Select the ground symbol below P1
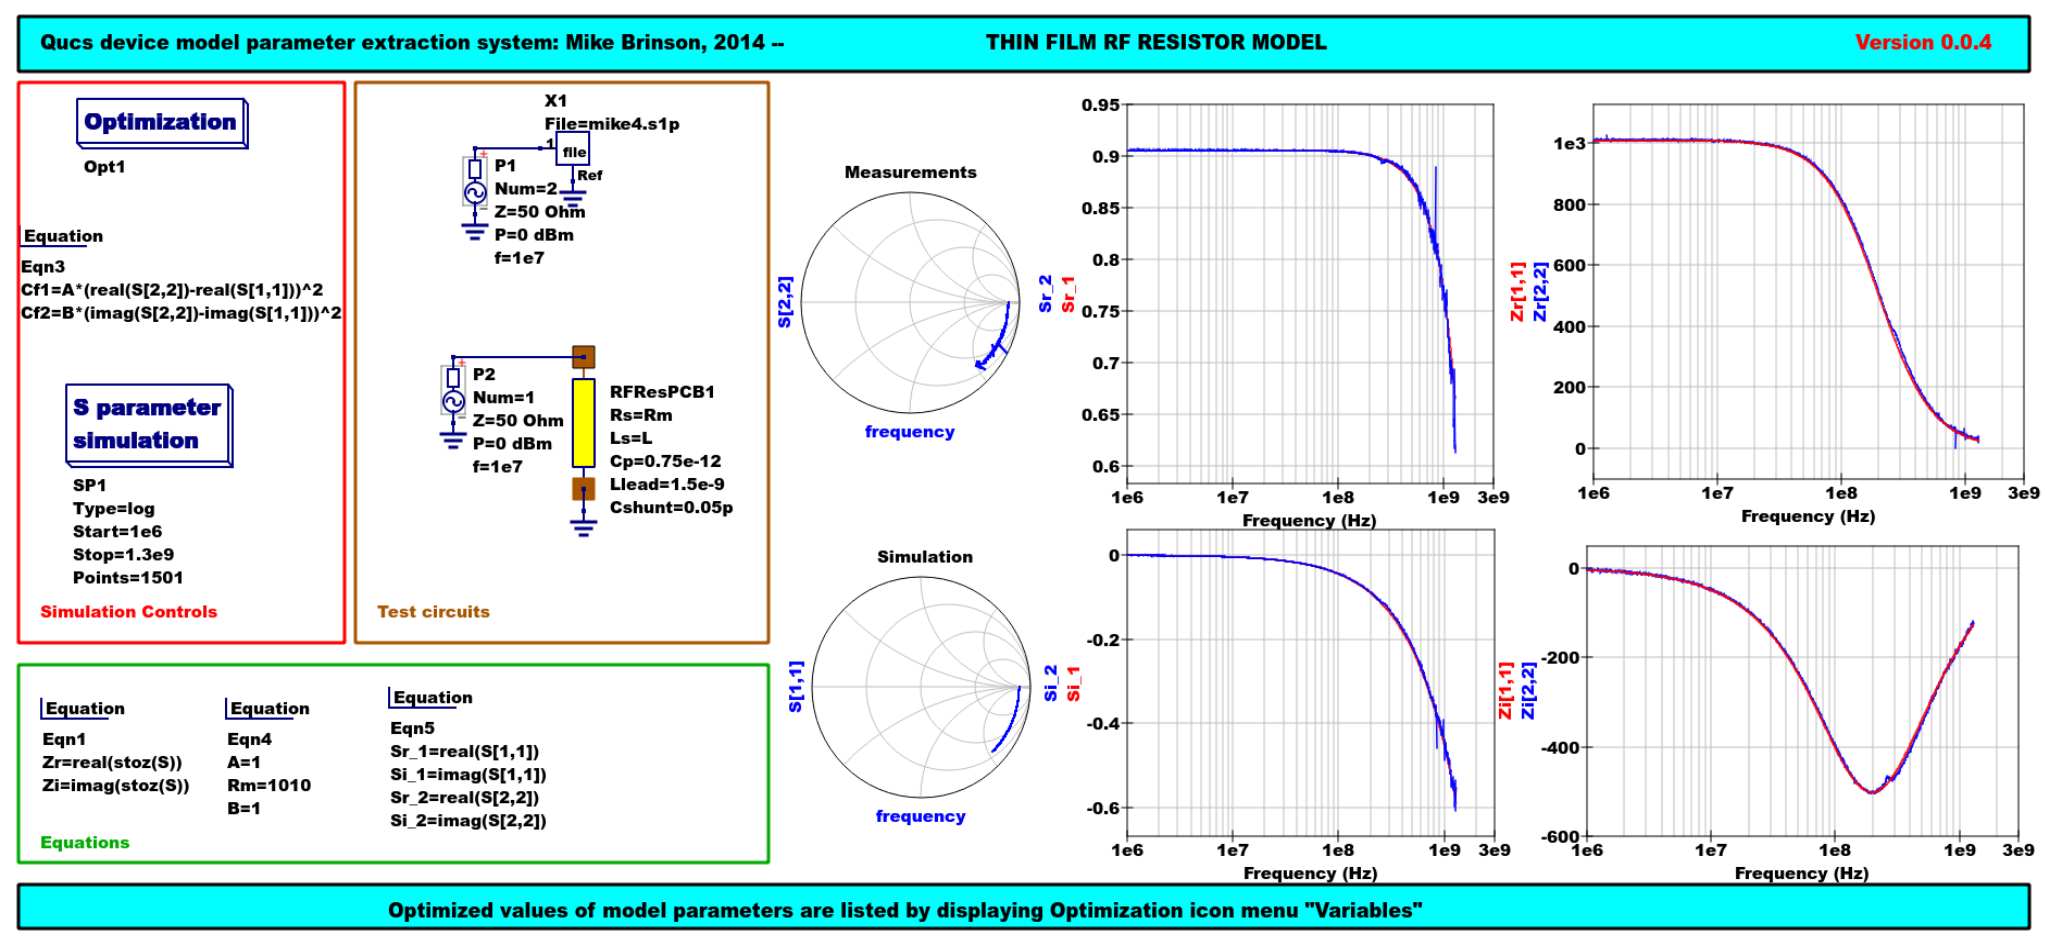2047x944 pixels. [475, 232]
